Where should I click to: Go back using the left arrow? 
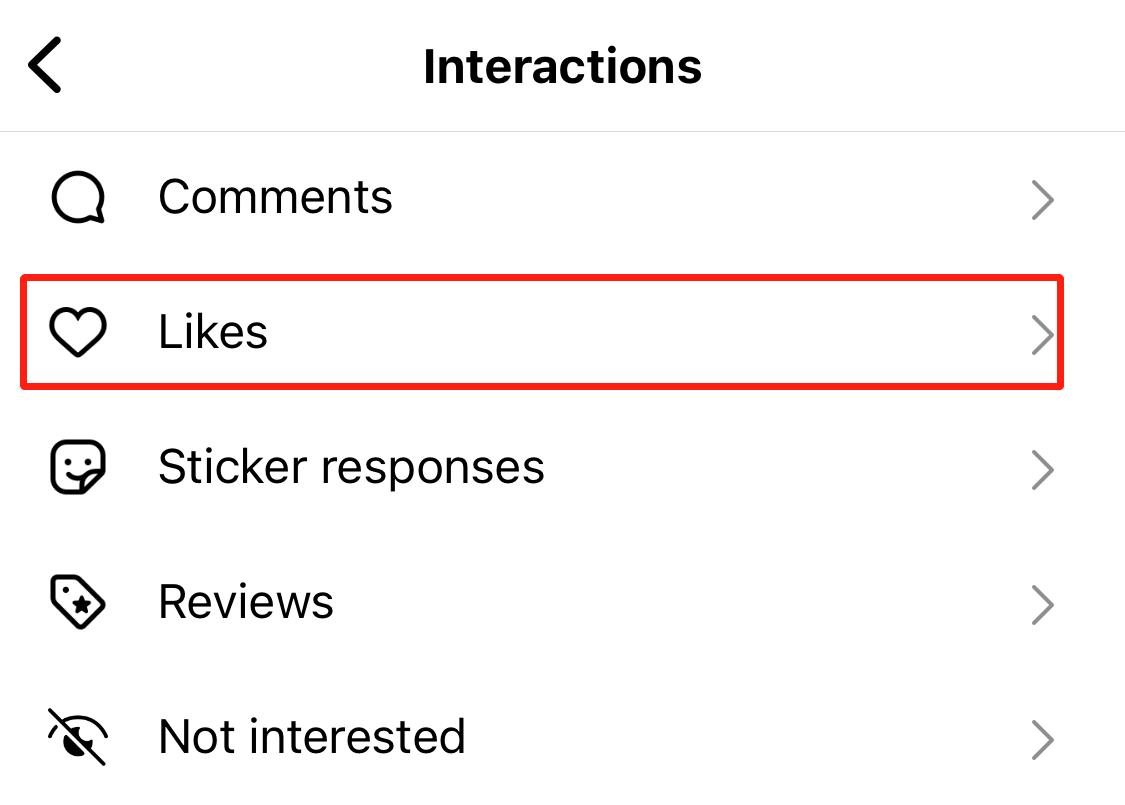coord(46,66)
